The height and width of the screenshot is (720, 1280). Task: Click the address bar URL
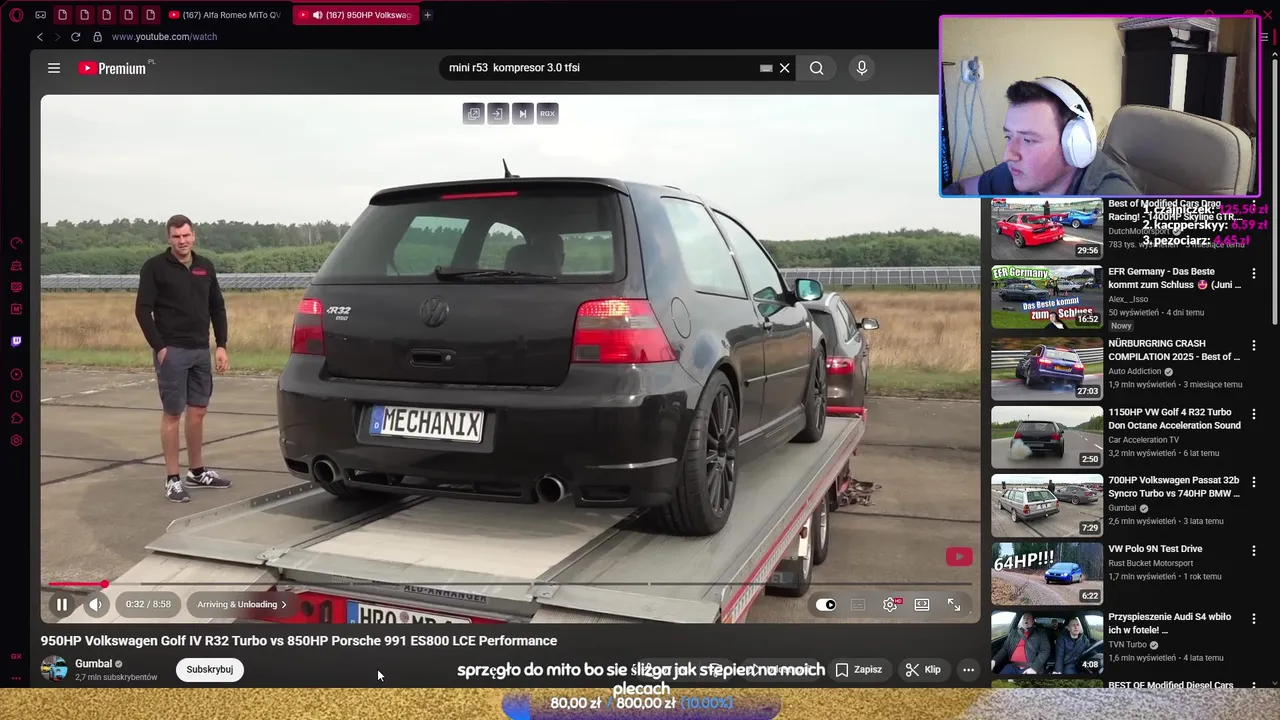point(164,37)
